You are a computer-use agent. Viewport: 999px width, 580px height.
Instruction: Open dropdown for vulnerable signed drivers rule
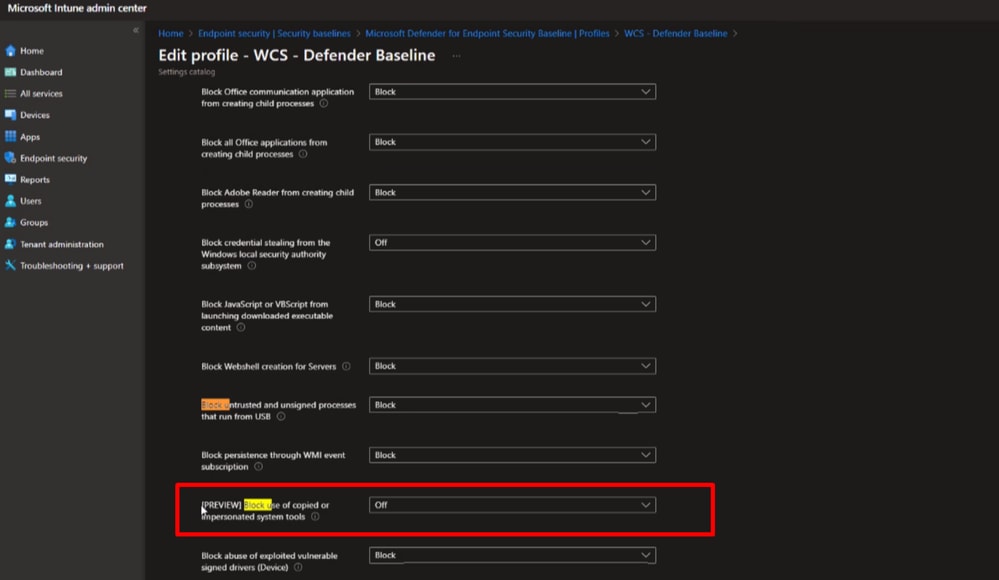point(512,556)
